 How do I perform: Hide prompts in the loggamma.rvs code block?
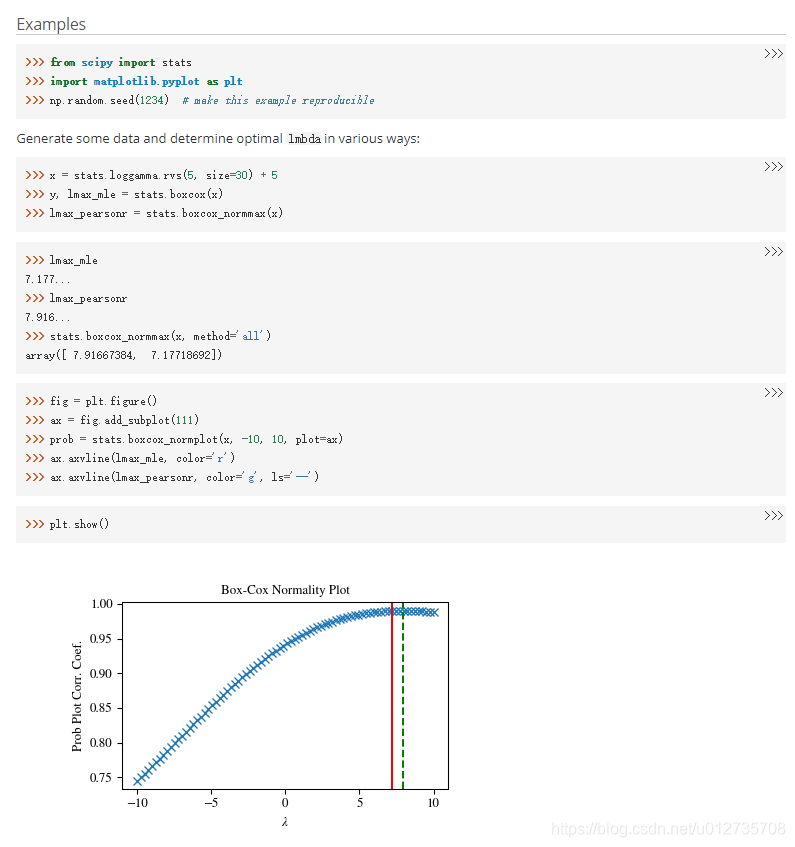click(x=772, y=167)
